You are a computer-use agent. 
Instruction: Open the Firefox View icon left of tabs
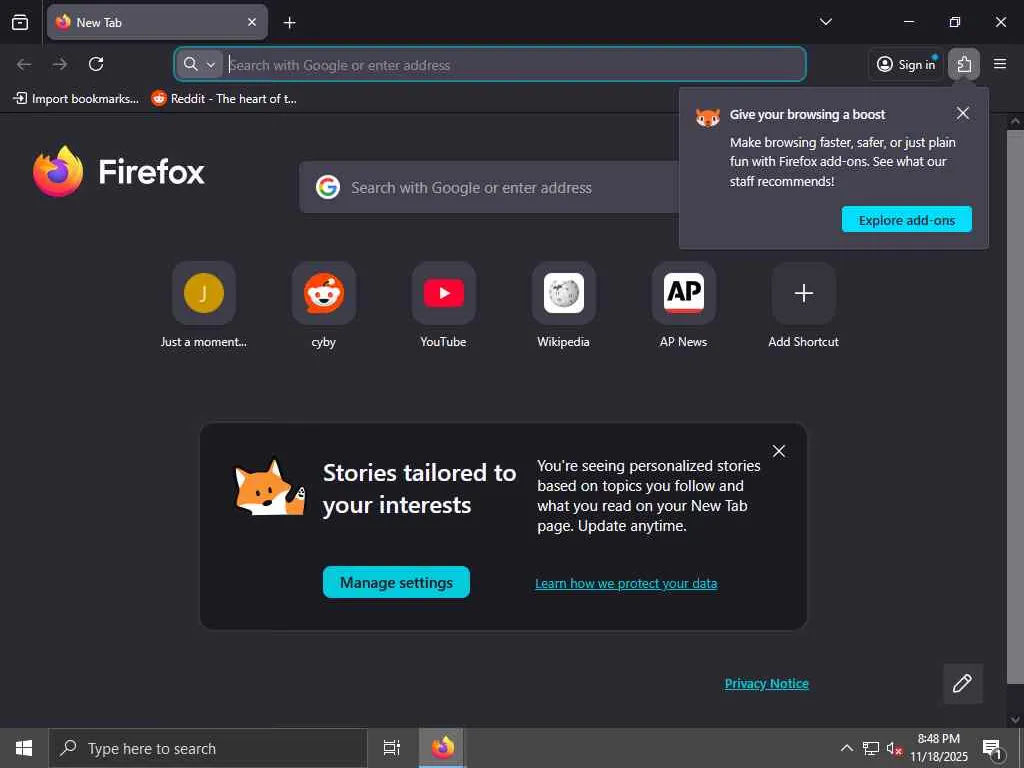click(x=20, y=22)
